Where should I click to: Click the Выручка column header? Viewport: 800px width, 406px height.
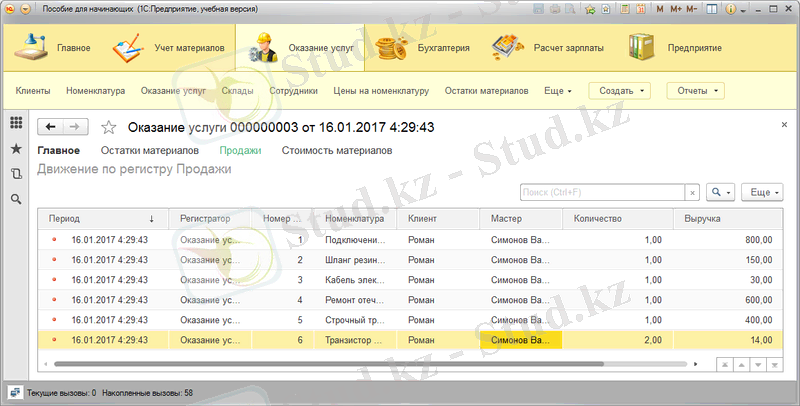click(x=728, y=218)
